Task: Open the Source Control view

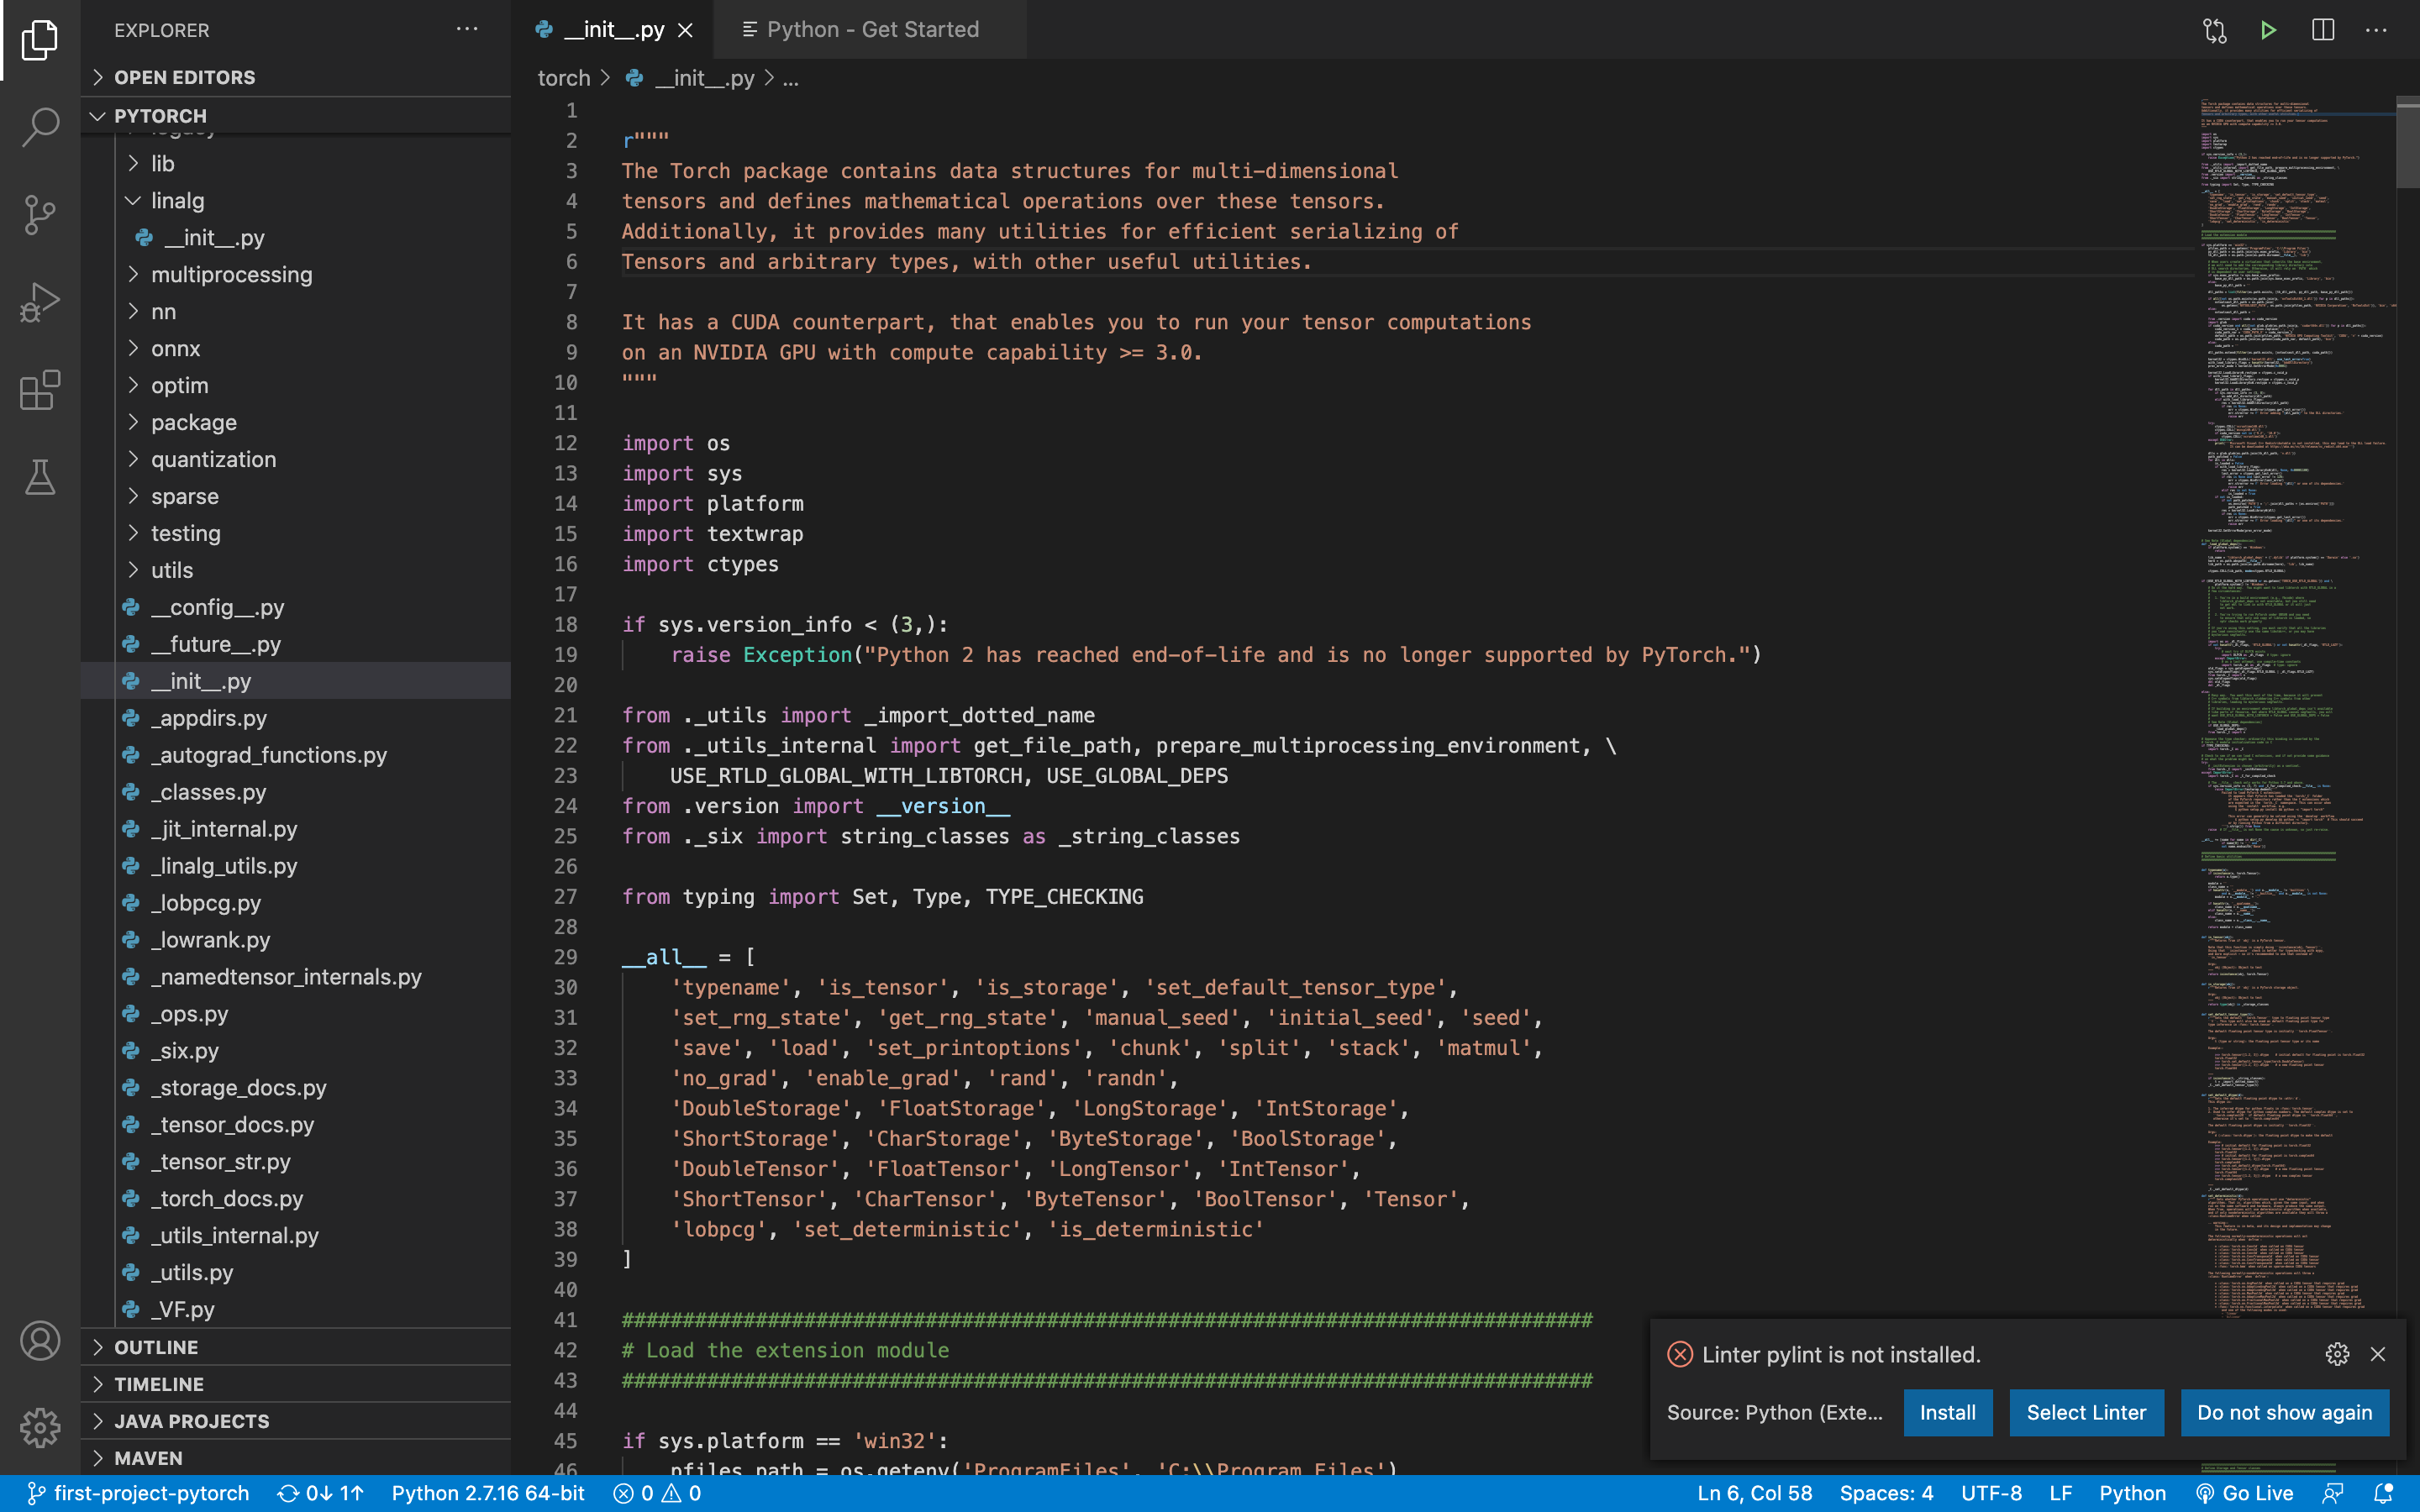Action: coord(40,214)
